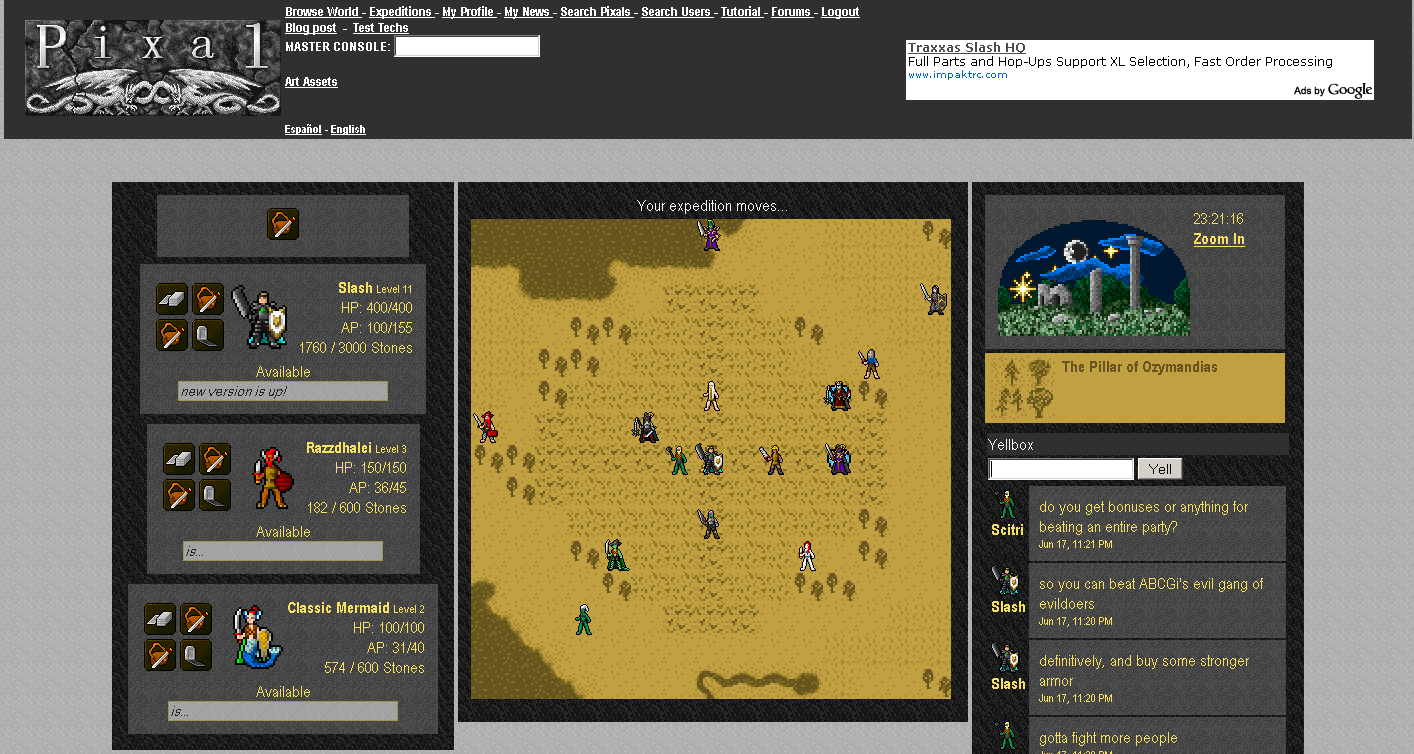Click the upper-right bow icon in Classic Mermaid's panel

pos(196,619)
